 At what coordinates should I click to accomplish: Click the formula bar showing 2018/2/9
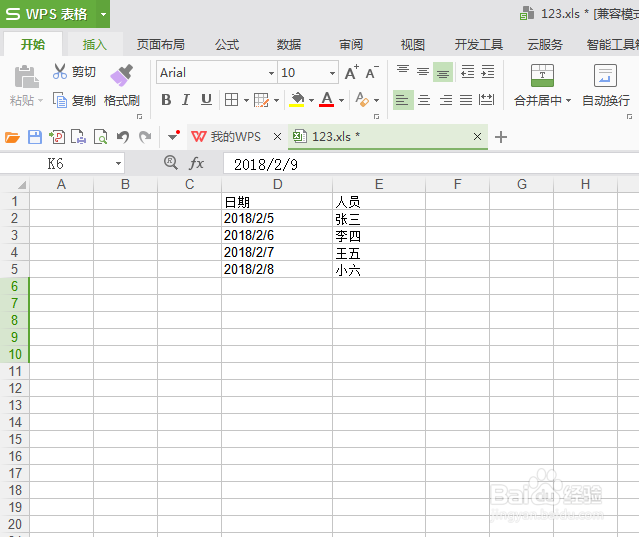tap(431, 164)
